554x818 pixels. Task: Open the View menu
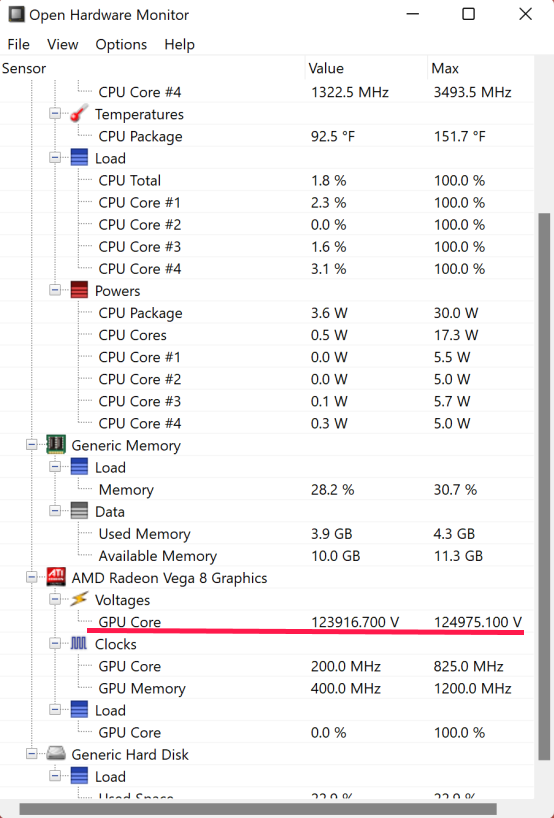63,44
